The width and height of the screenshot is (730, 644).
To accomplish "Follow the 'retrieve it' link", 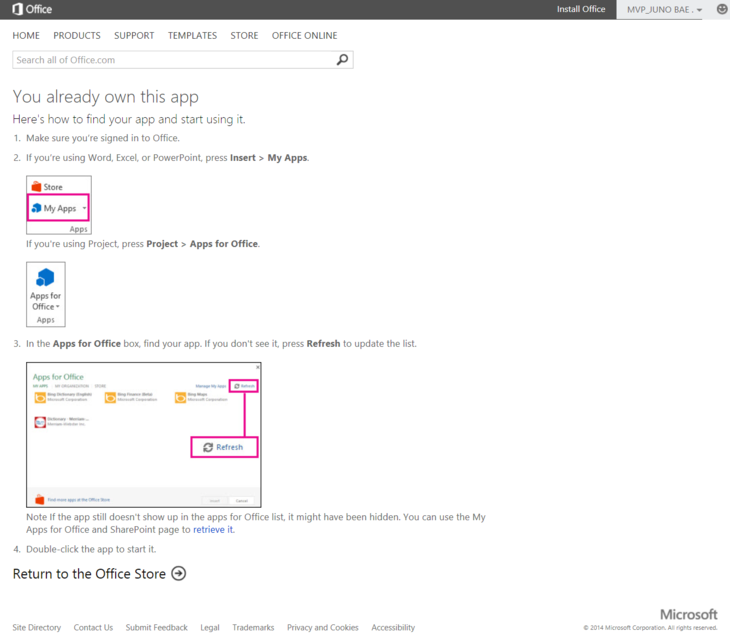I will click(x=213, y=529).
